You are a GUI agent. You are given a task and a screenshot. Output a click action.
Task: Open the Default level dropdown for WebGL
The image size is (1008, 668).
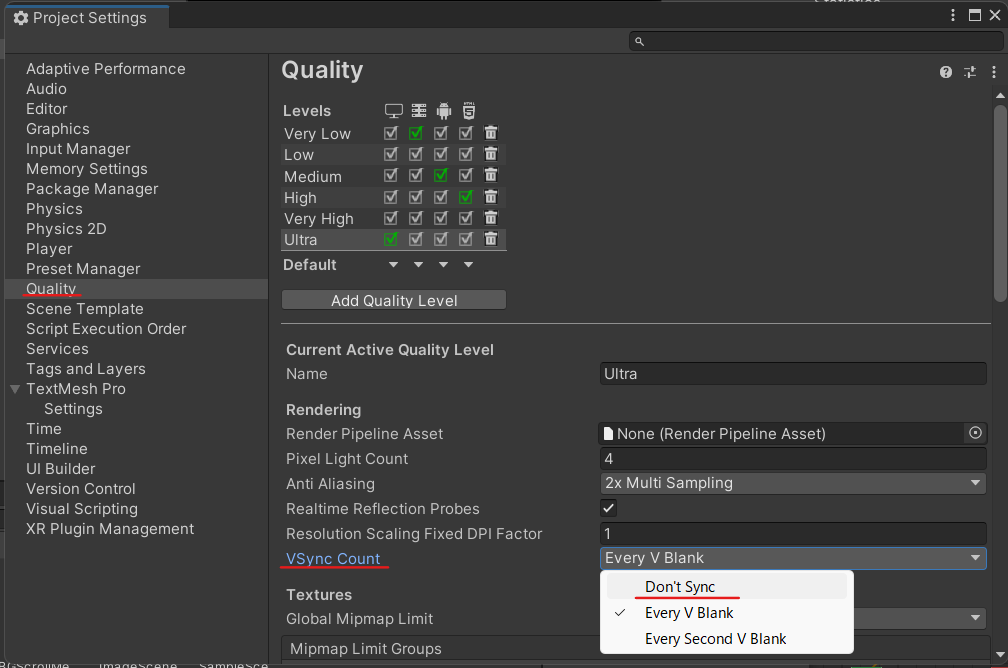pyautogui.click(x=469, y=265)
